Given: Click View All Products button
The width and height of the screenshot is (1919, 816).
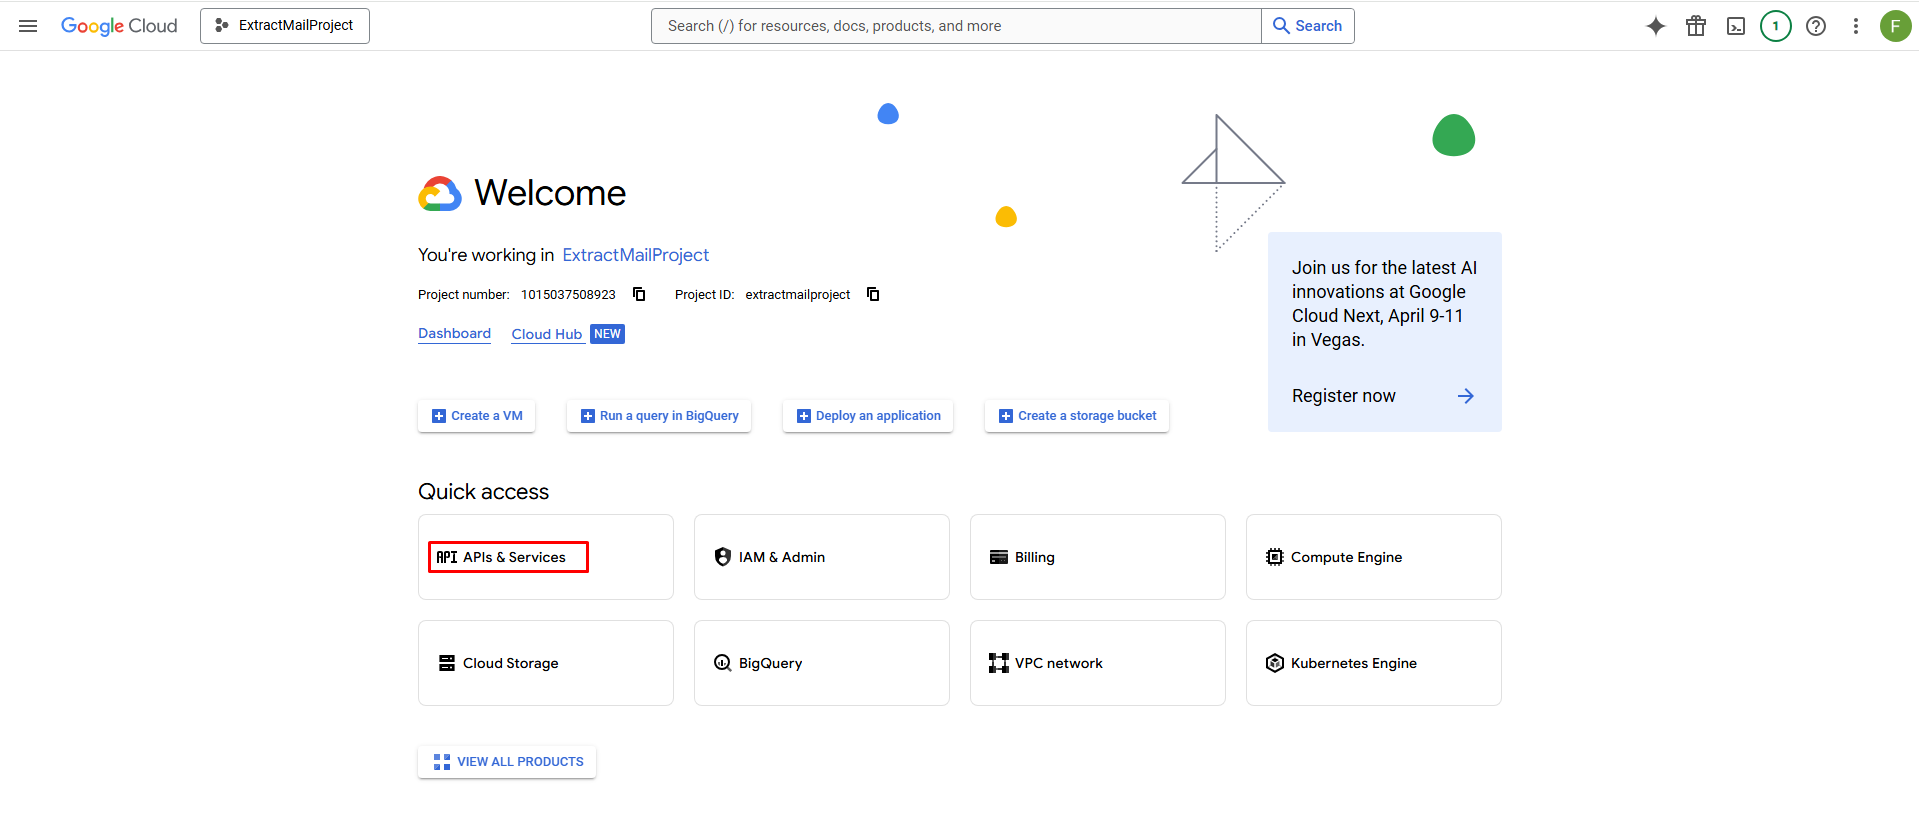Looking at the screenshot, I should [507, 762].
